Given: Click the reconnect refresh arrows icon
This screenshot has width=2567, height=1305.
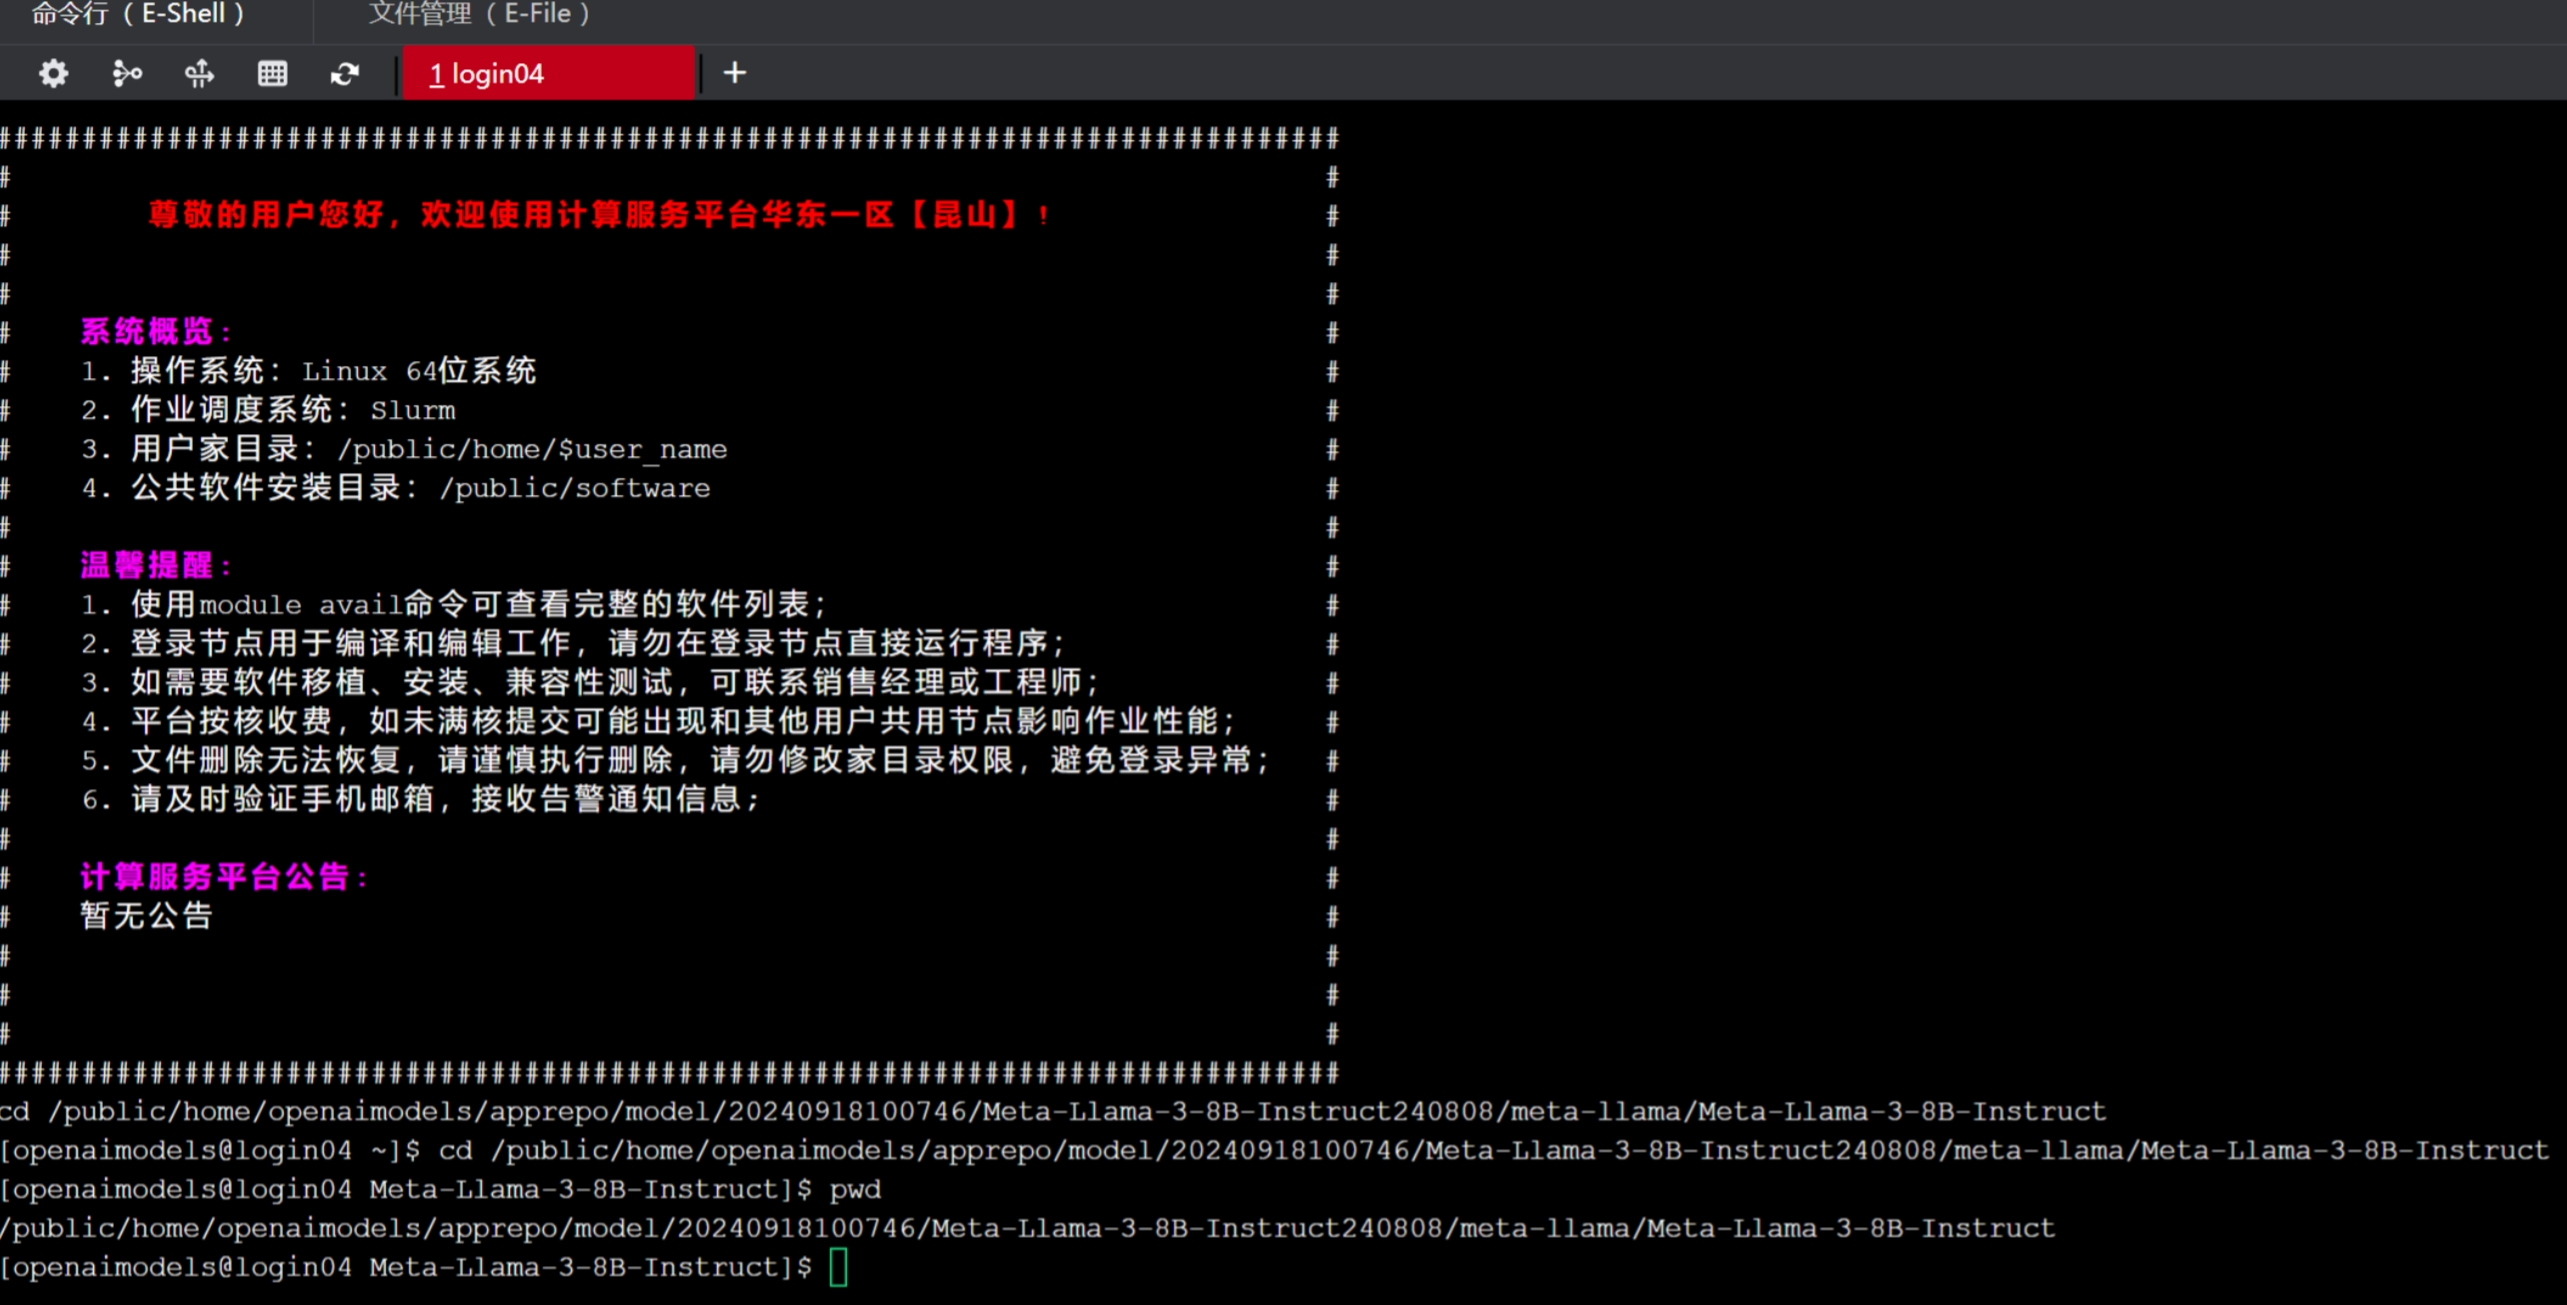Looking at the screenshot, I should click(345, 73).
